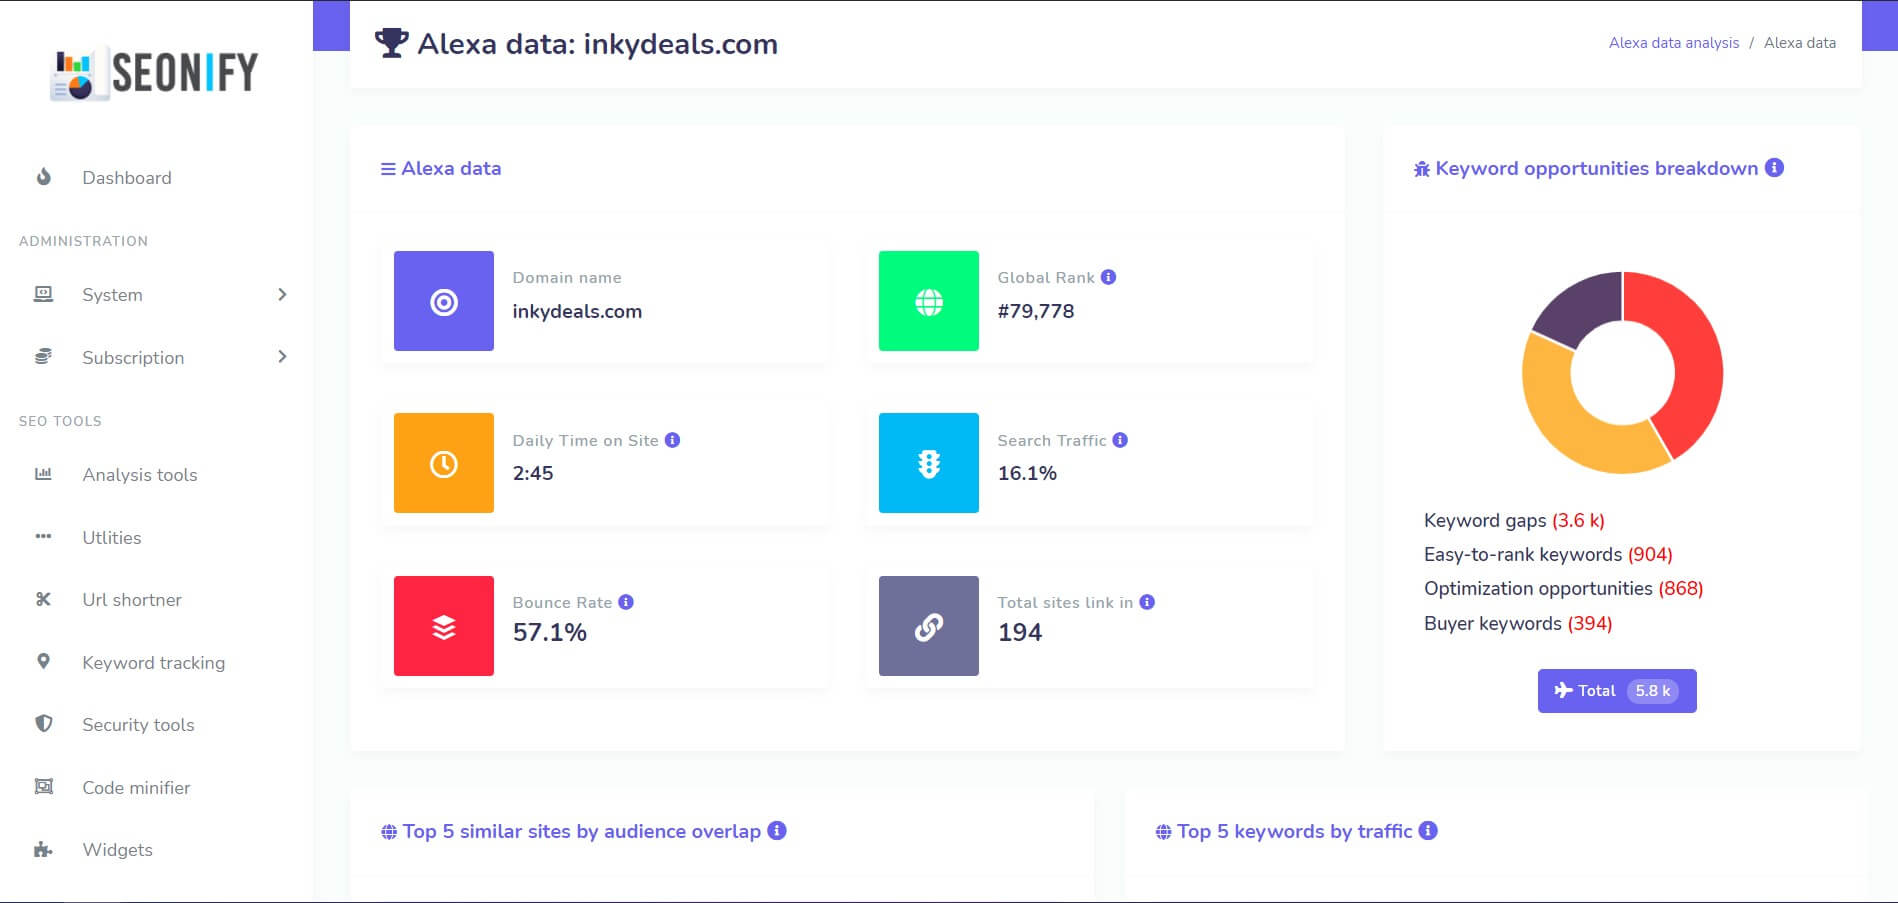Click the Seonify logo
Screen dimensions: 1898x903
(x=155, y=72)
